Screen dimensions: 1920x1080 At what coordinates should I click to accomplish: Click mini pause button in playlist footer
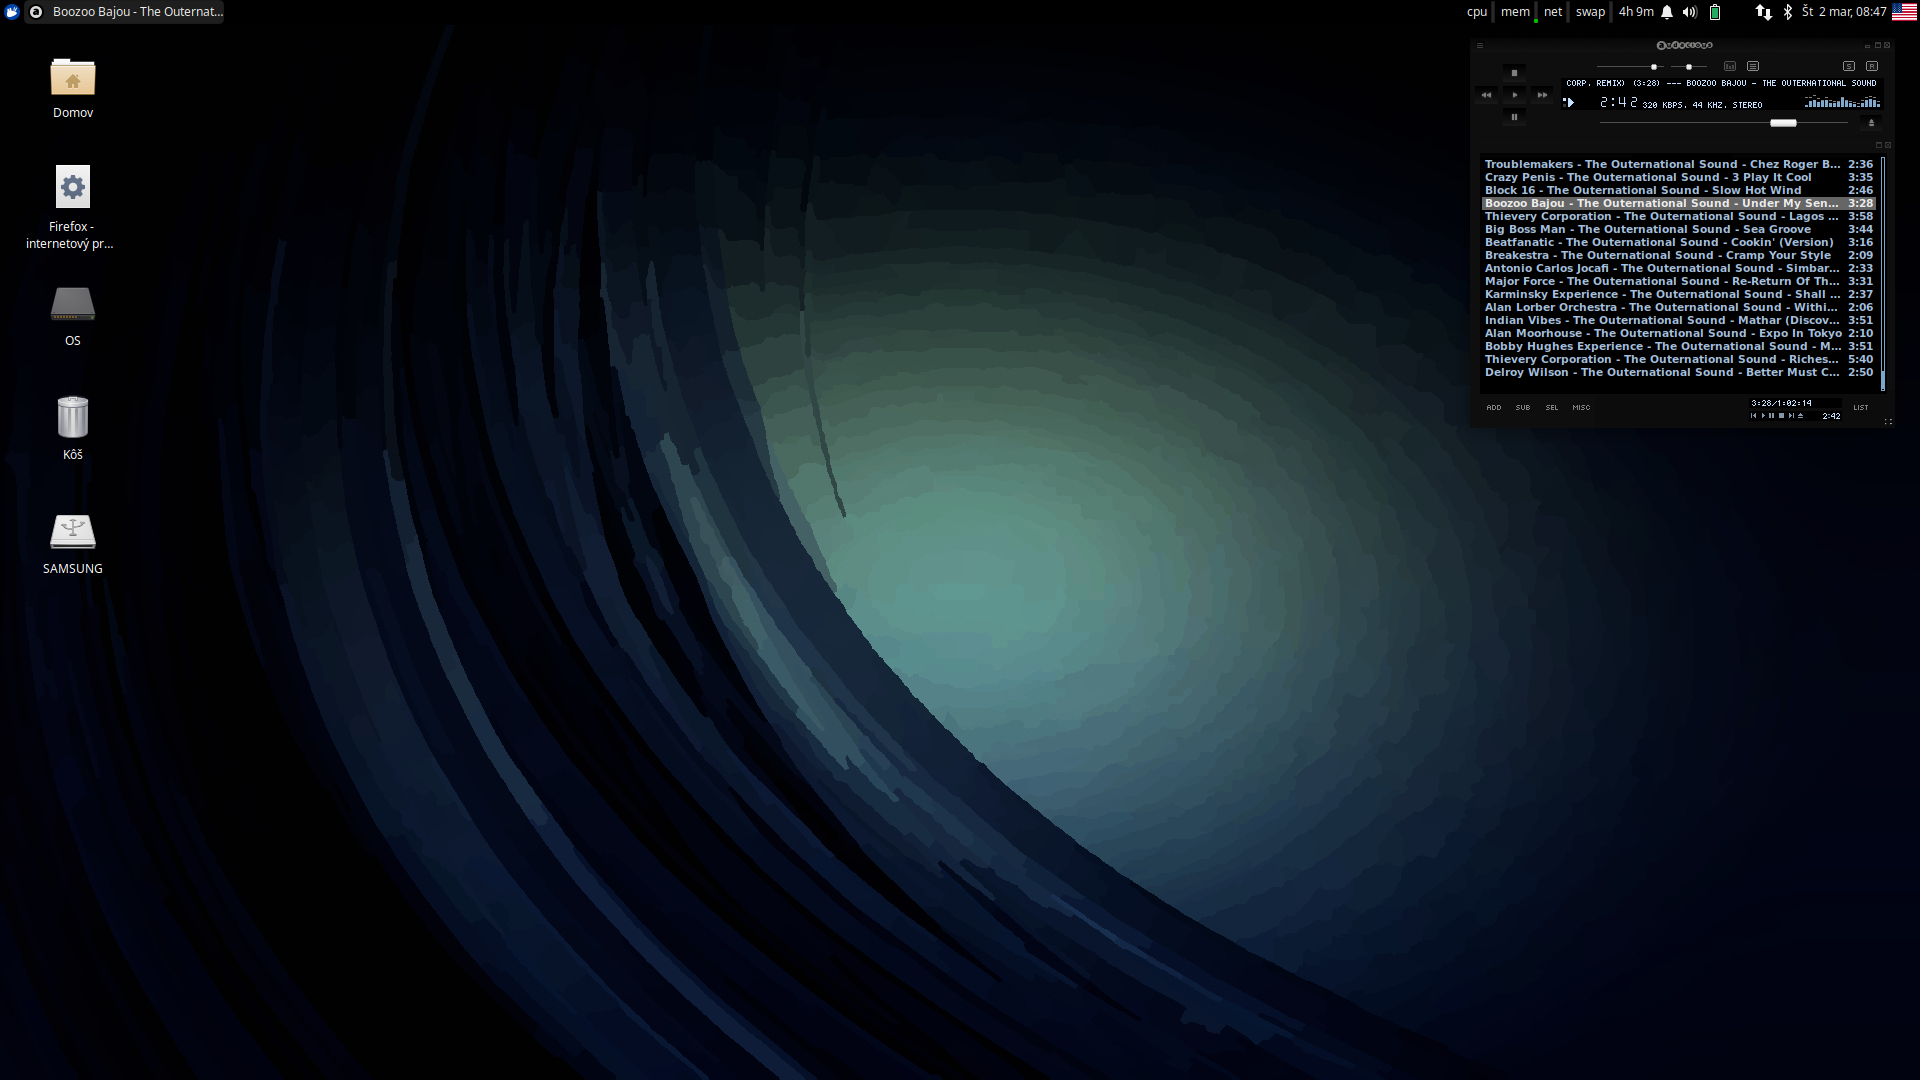point(1772,416)
